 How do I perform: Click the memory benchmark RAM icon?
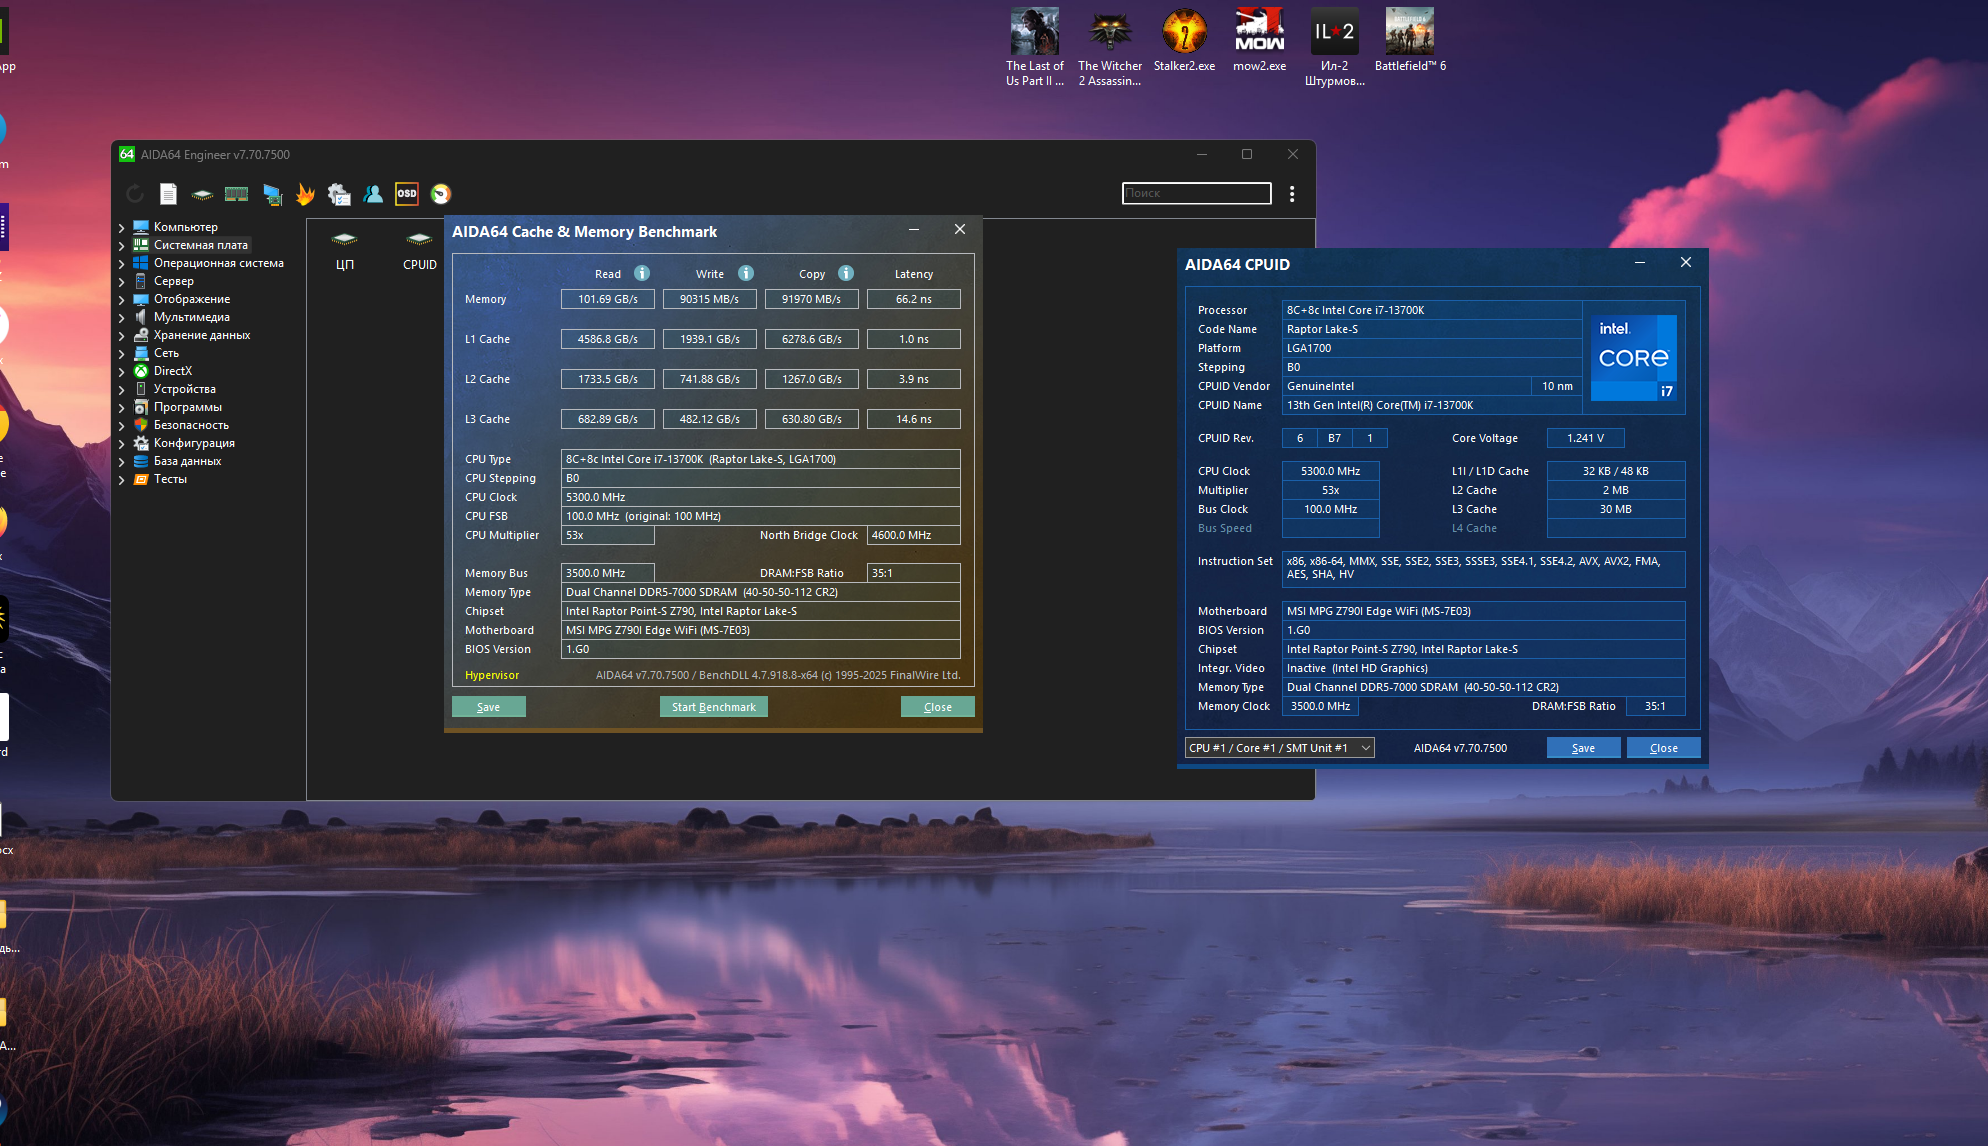(x=236, y=194)
